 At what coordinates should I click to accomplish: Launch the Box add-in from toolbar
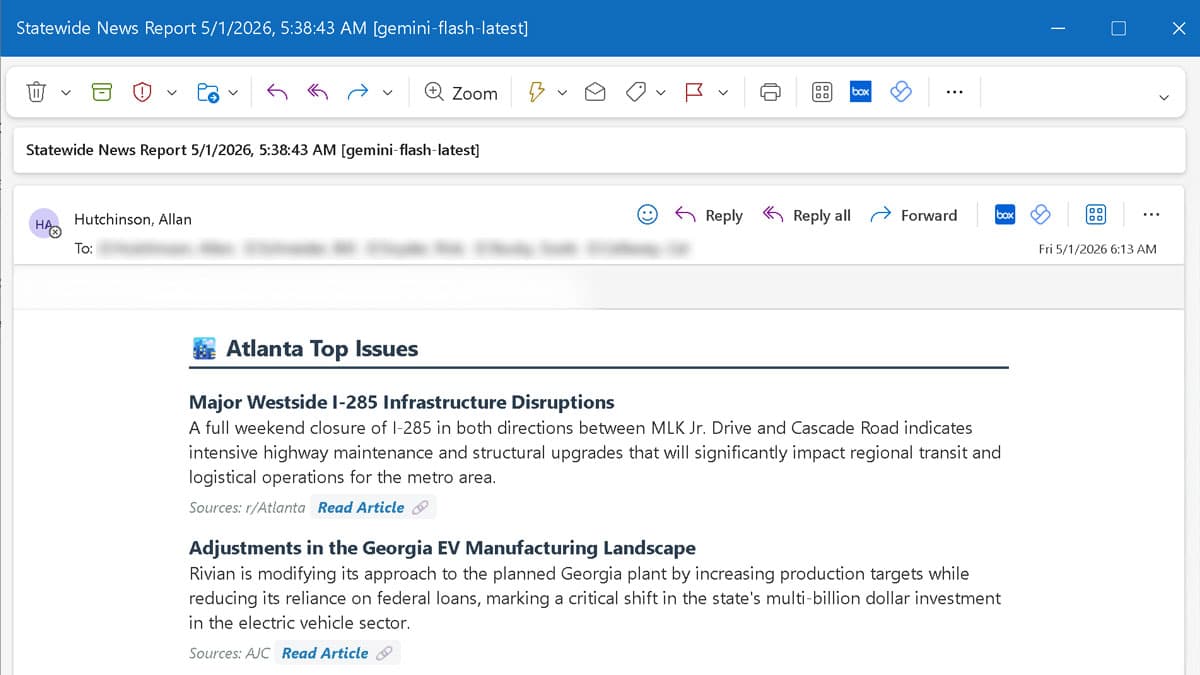pos(860,92)
